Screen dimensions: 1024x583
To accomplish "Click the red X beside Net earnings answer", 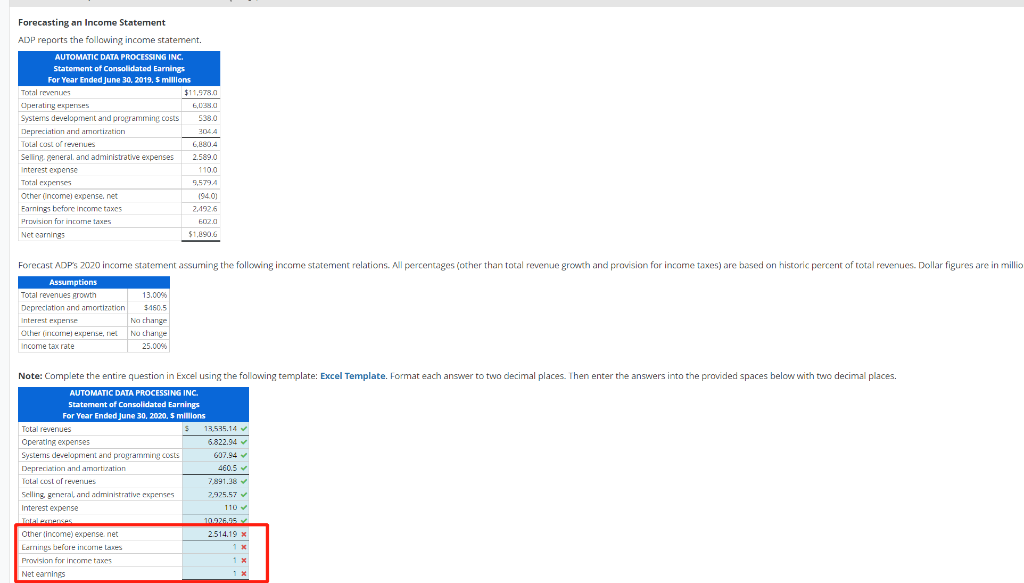I will pos(243,573).
